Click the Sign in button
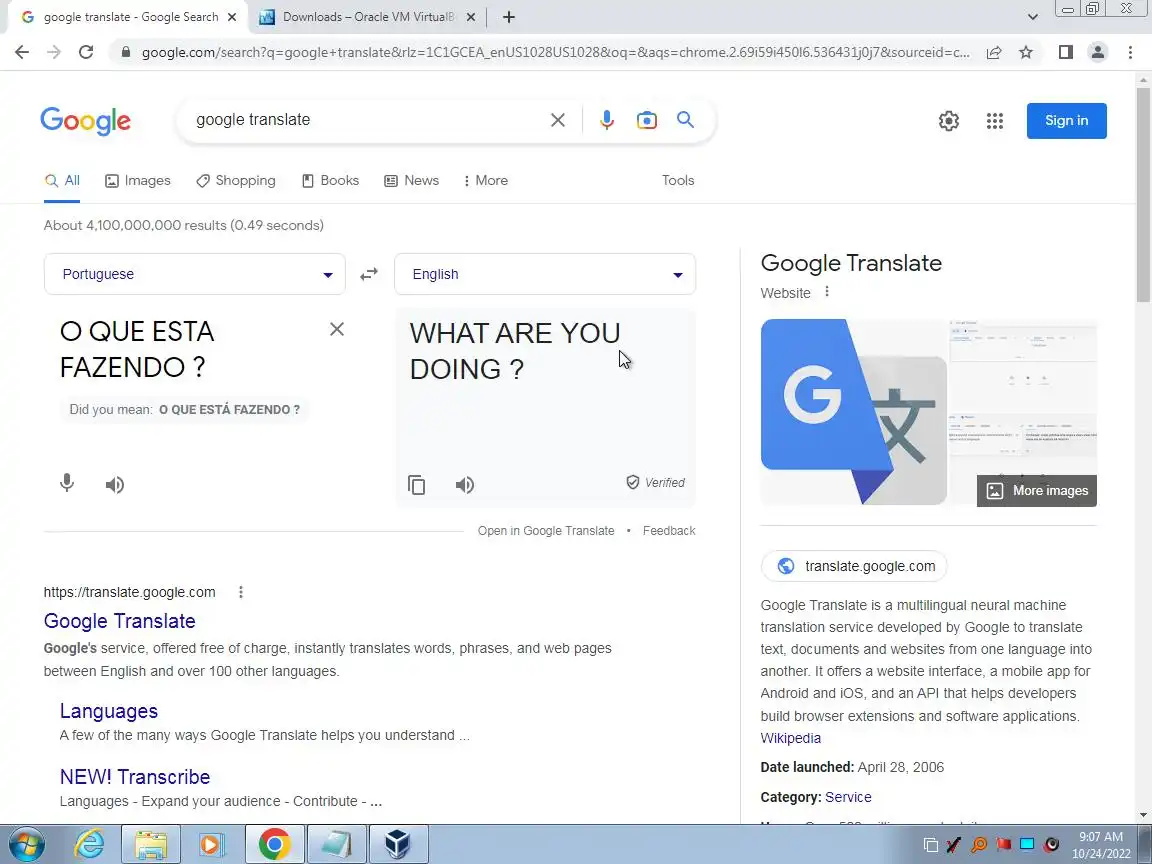This screenshot has width=1152, height=864. pyautogui.click(x=1067, y=120)
